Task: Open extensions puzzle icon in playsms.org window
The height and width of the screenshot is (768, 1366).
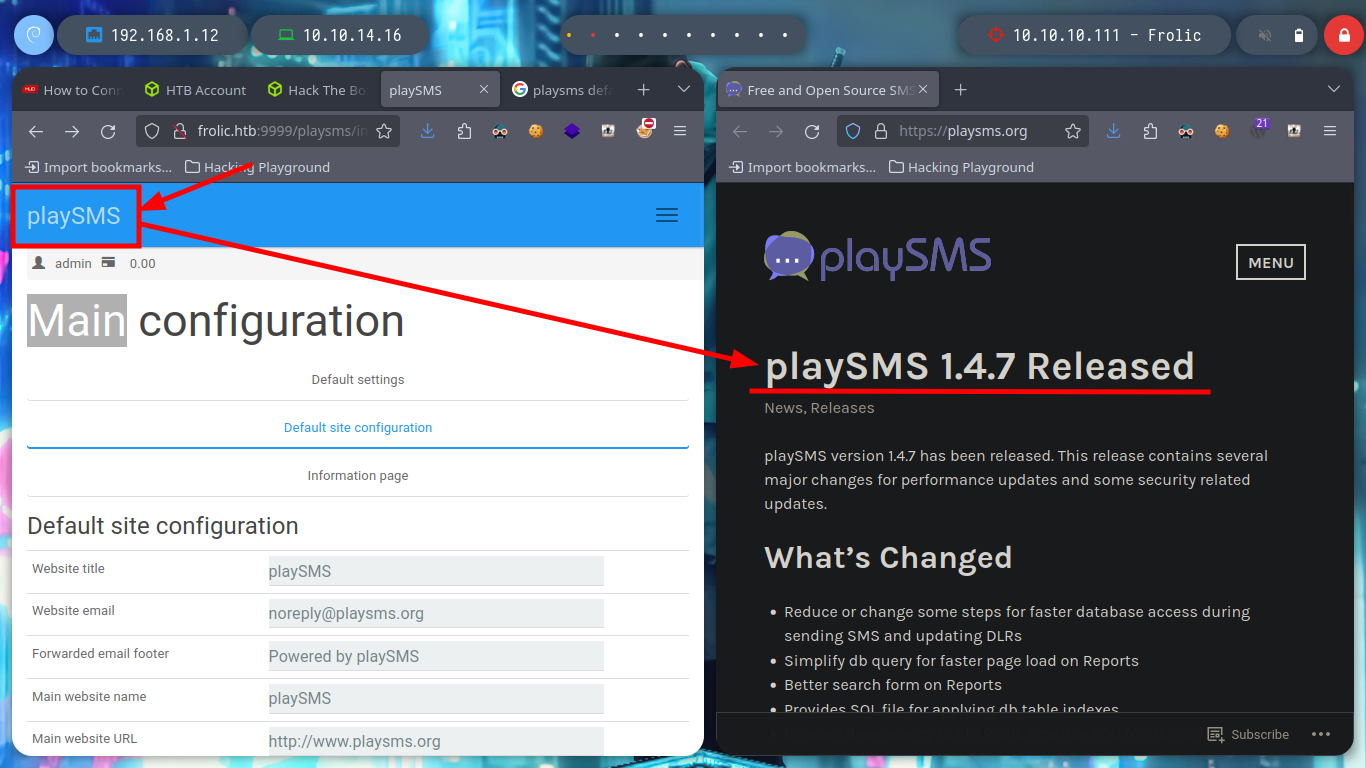Action: coord(1150,131)
